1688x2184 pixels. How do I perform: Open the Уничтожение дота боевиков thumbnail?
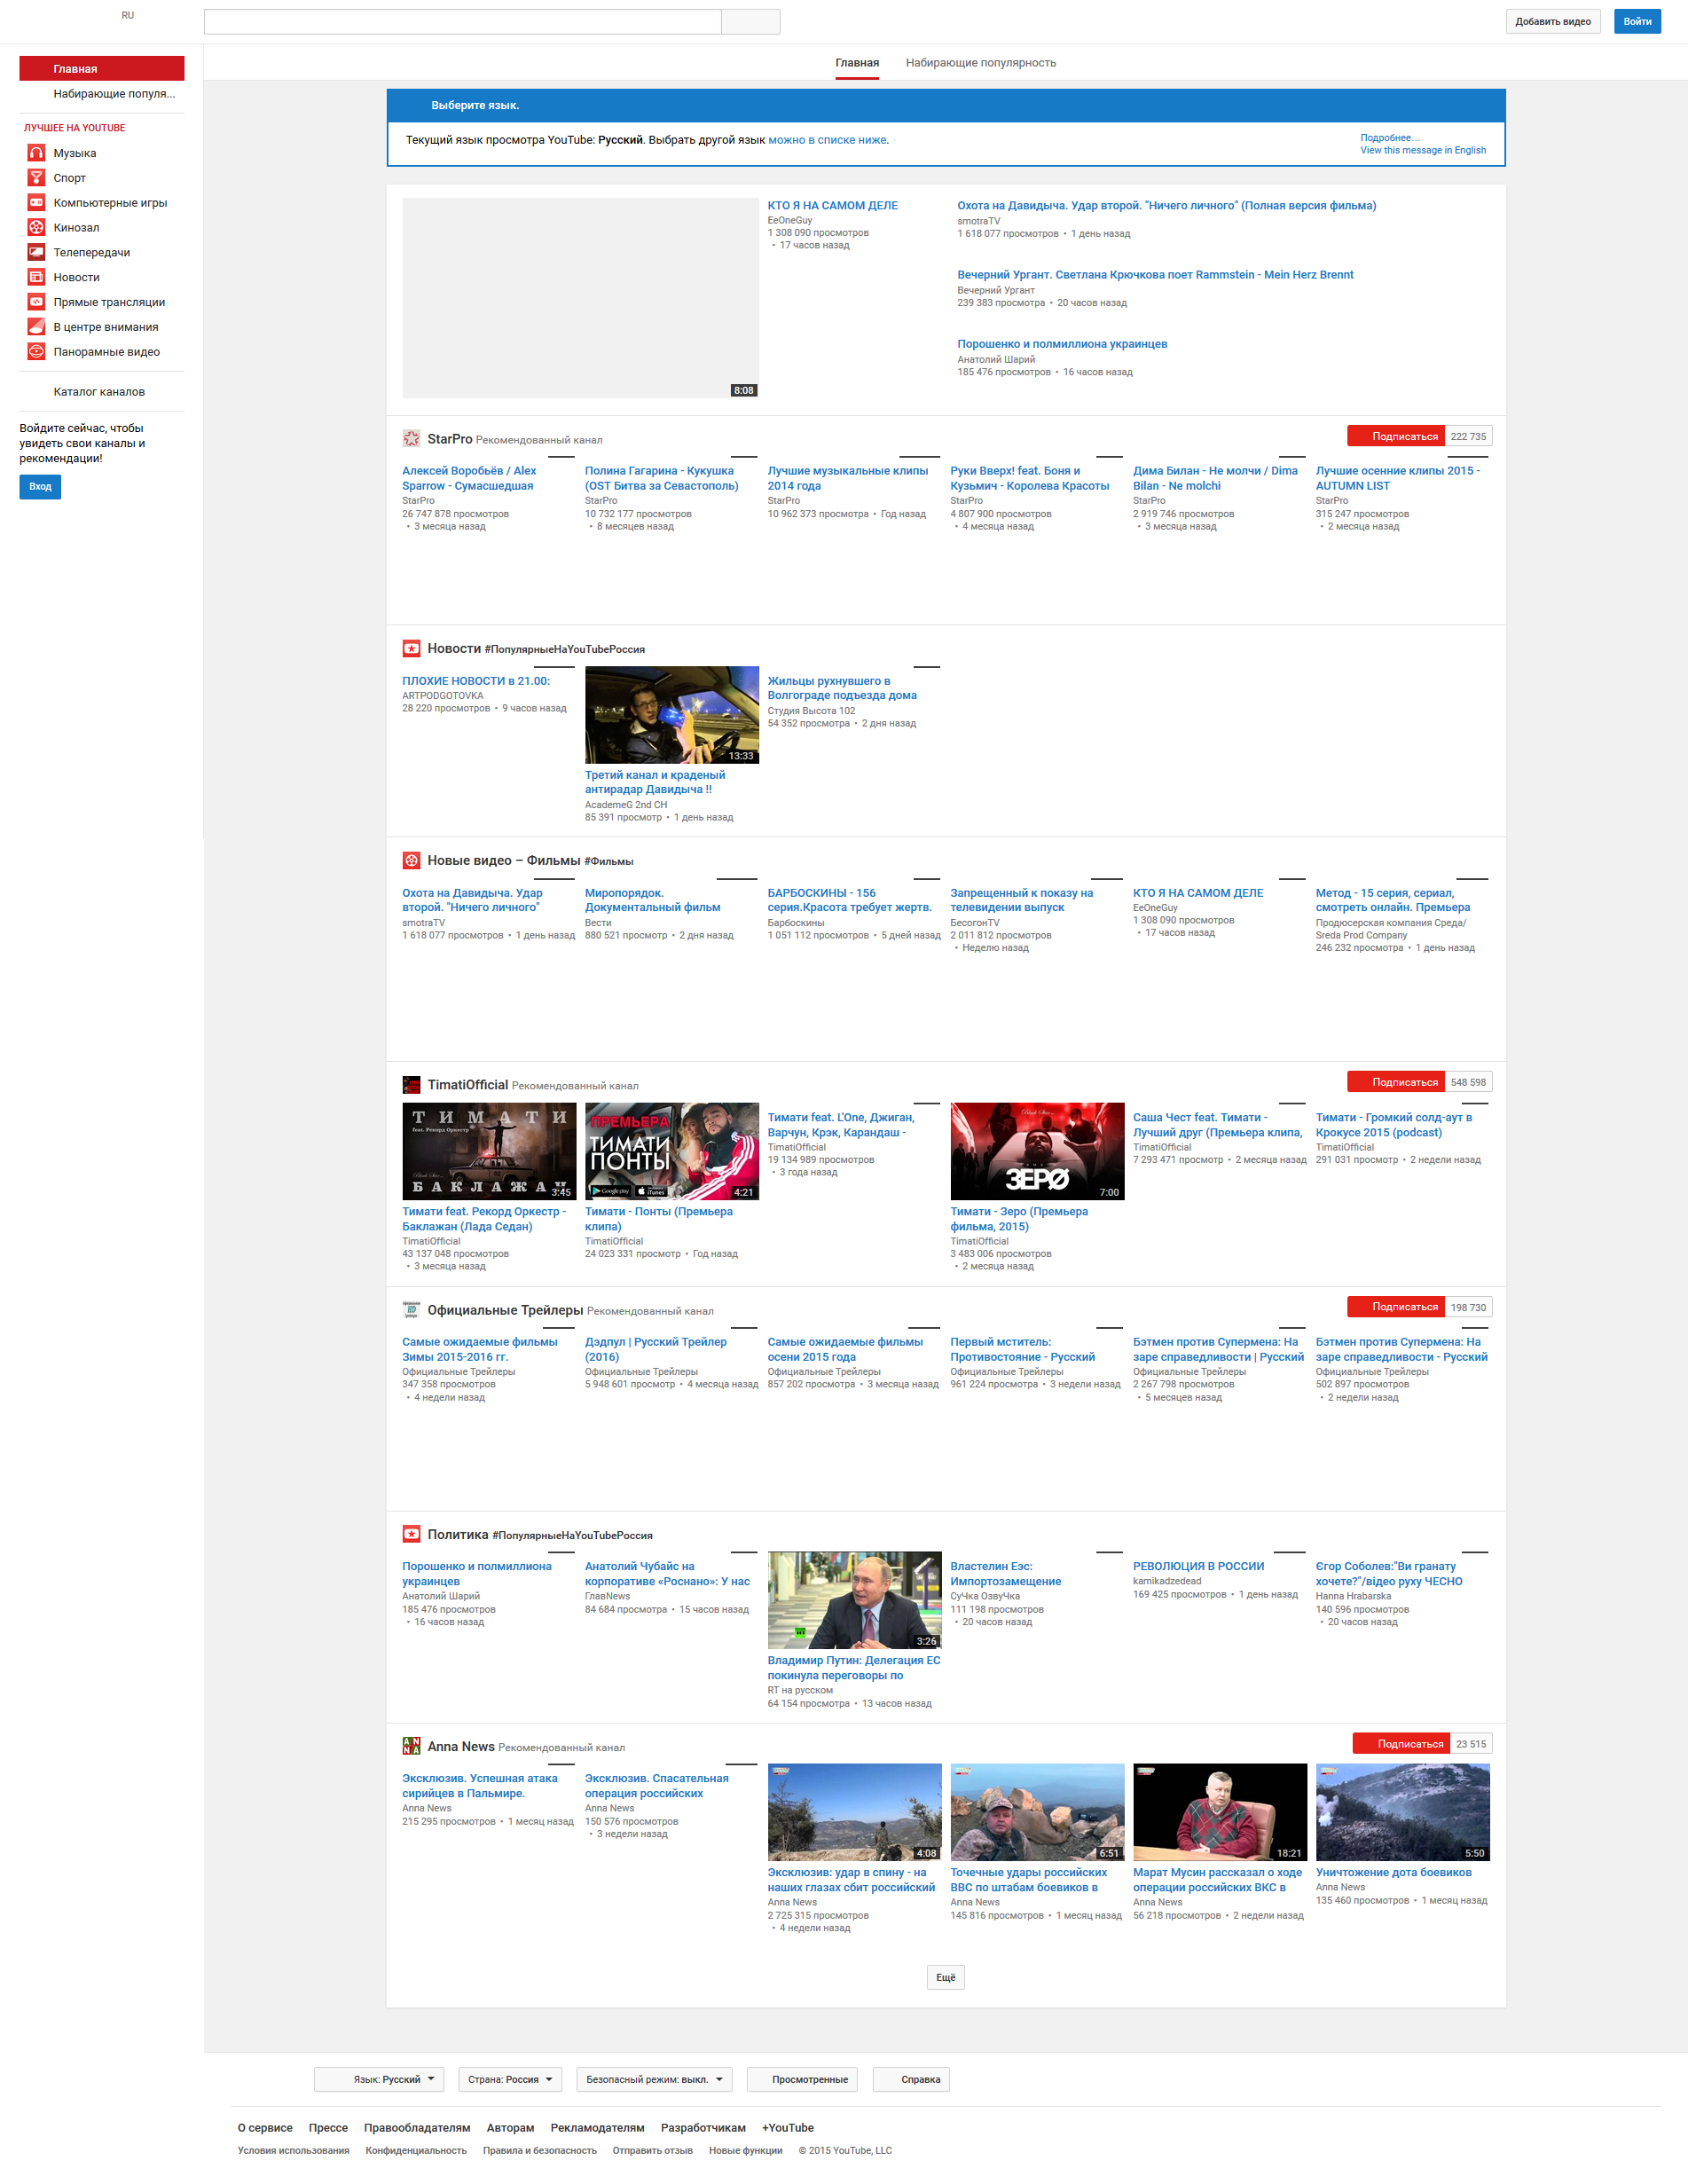(x=1403, y=1812)
